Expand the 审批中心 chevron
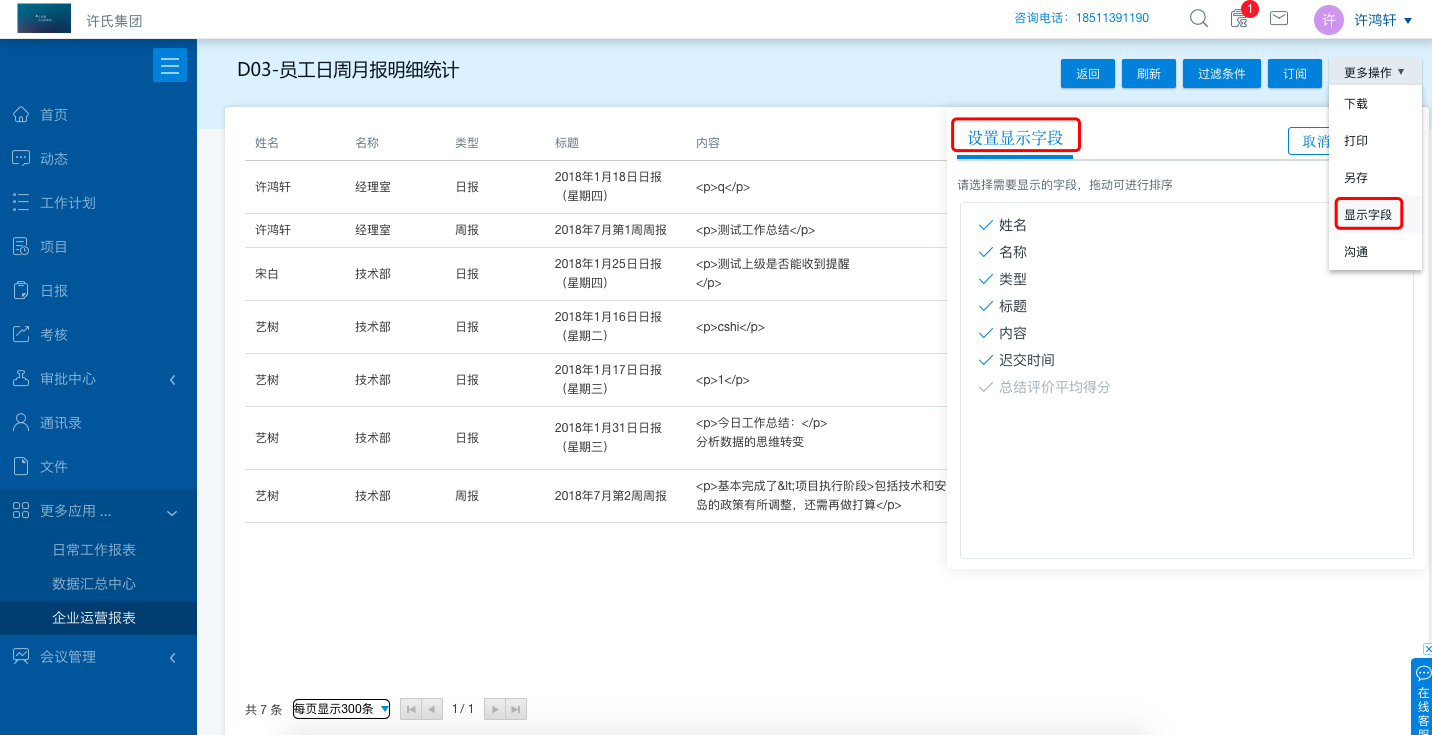The height and width of the screenshot is (735, 1432). [x=172, y=379]
